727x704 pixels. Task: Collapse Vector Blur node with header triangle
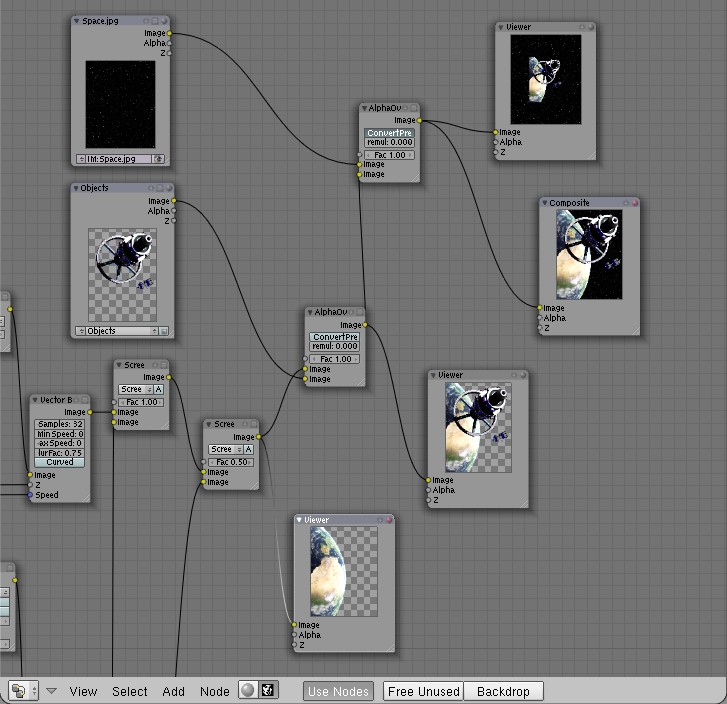point(34,400)
